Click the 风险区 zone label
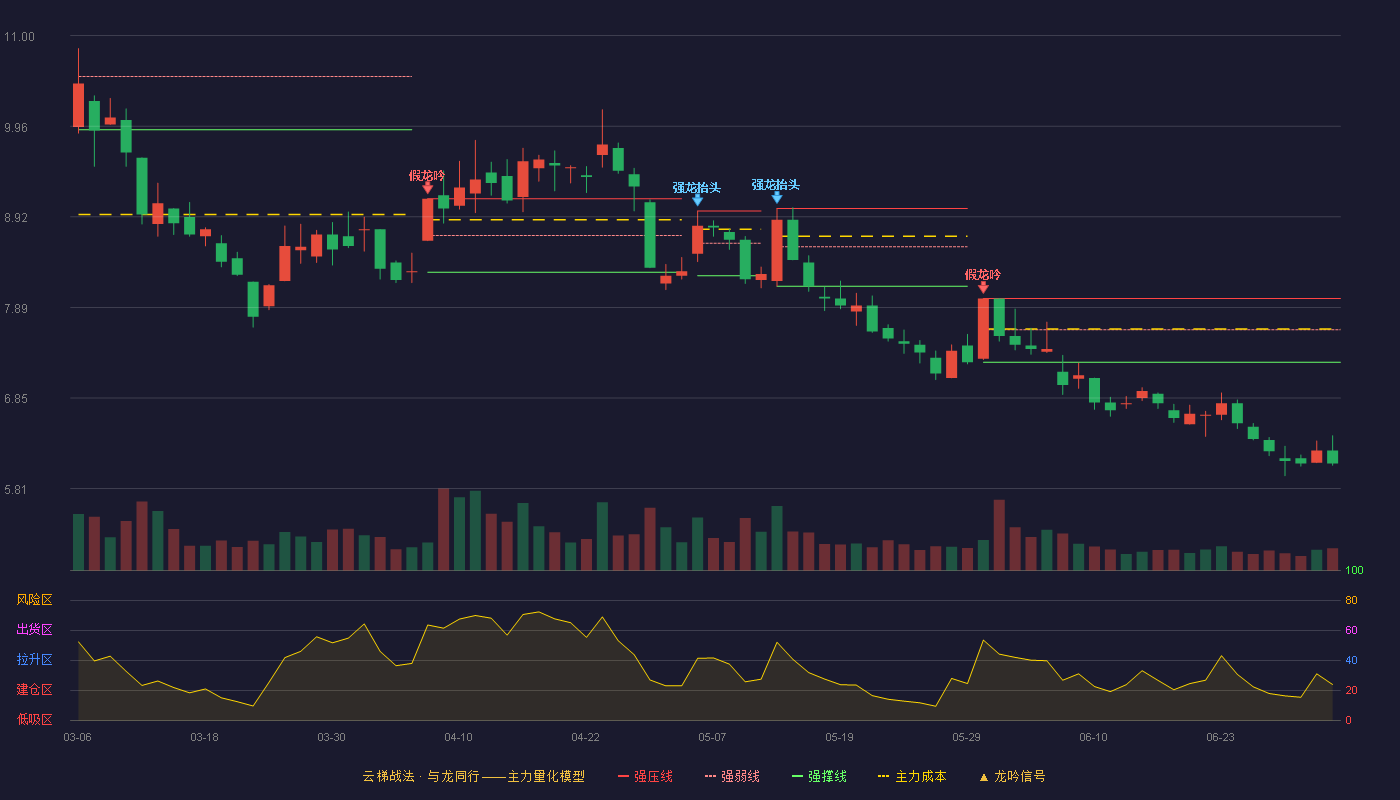The width and height of the screenshot is (1400, 800). 34,600
